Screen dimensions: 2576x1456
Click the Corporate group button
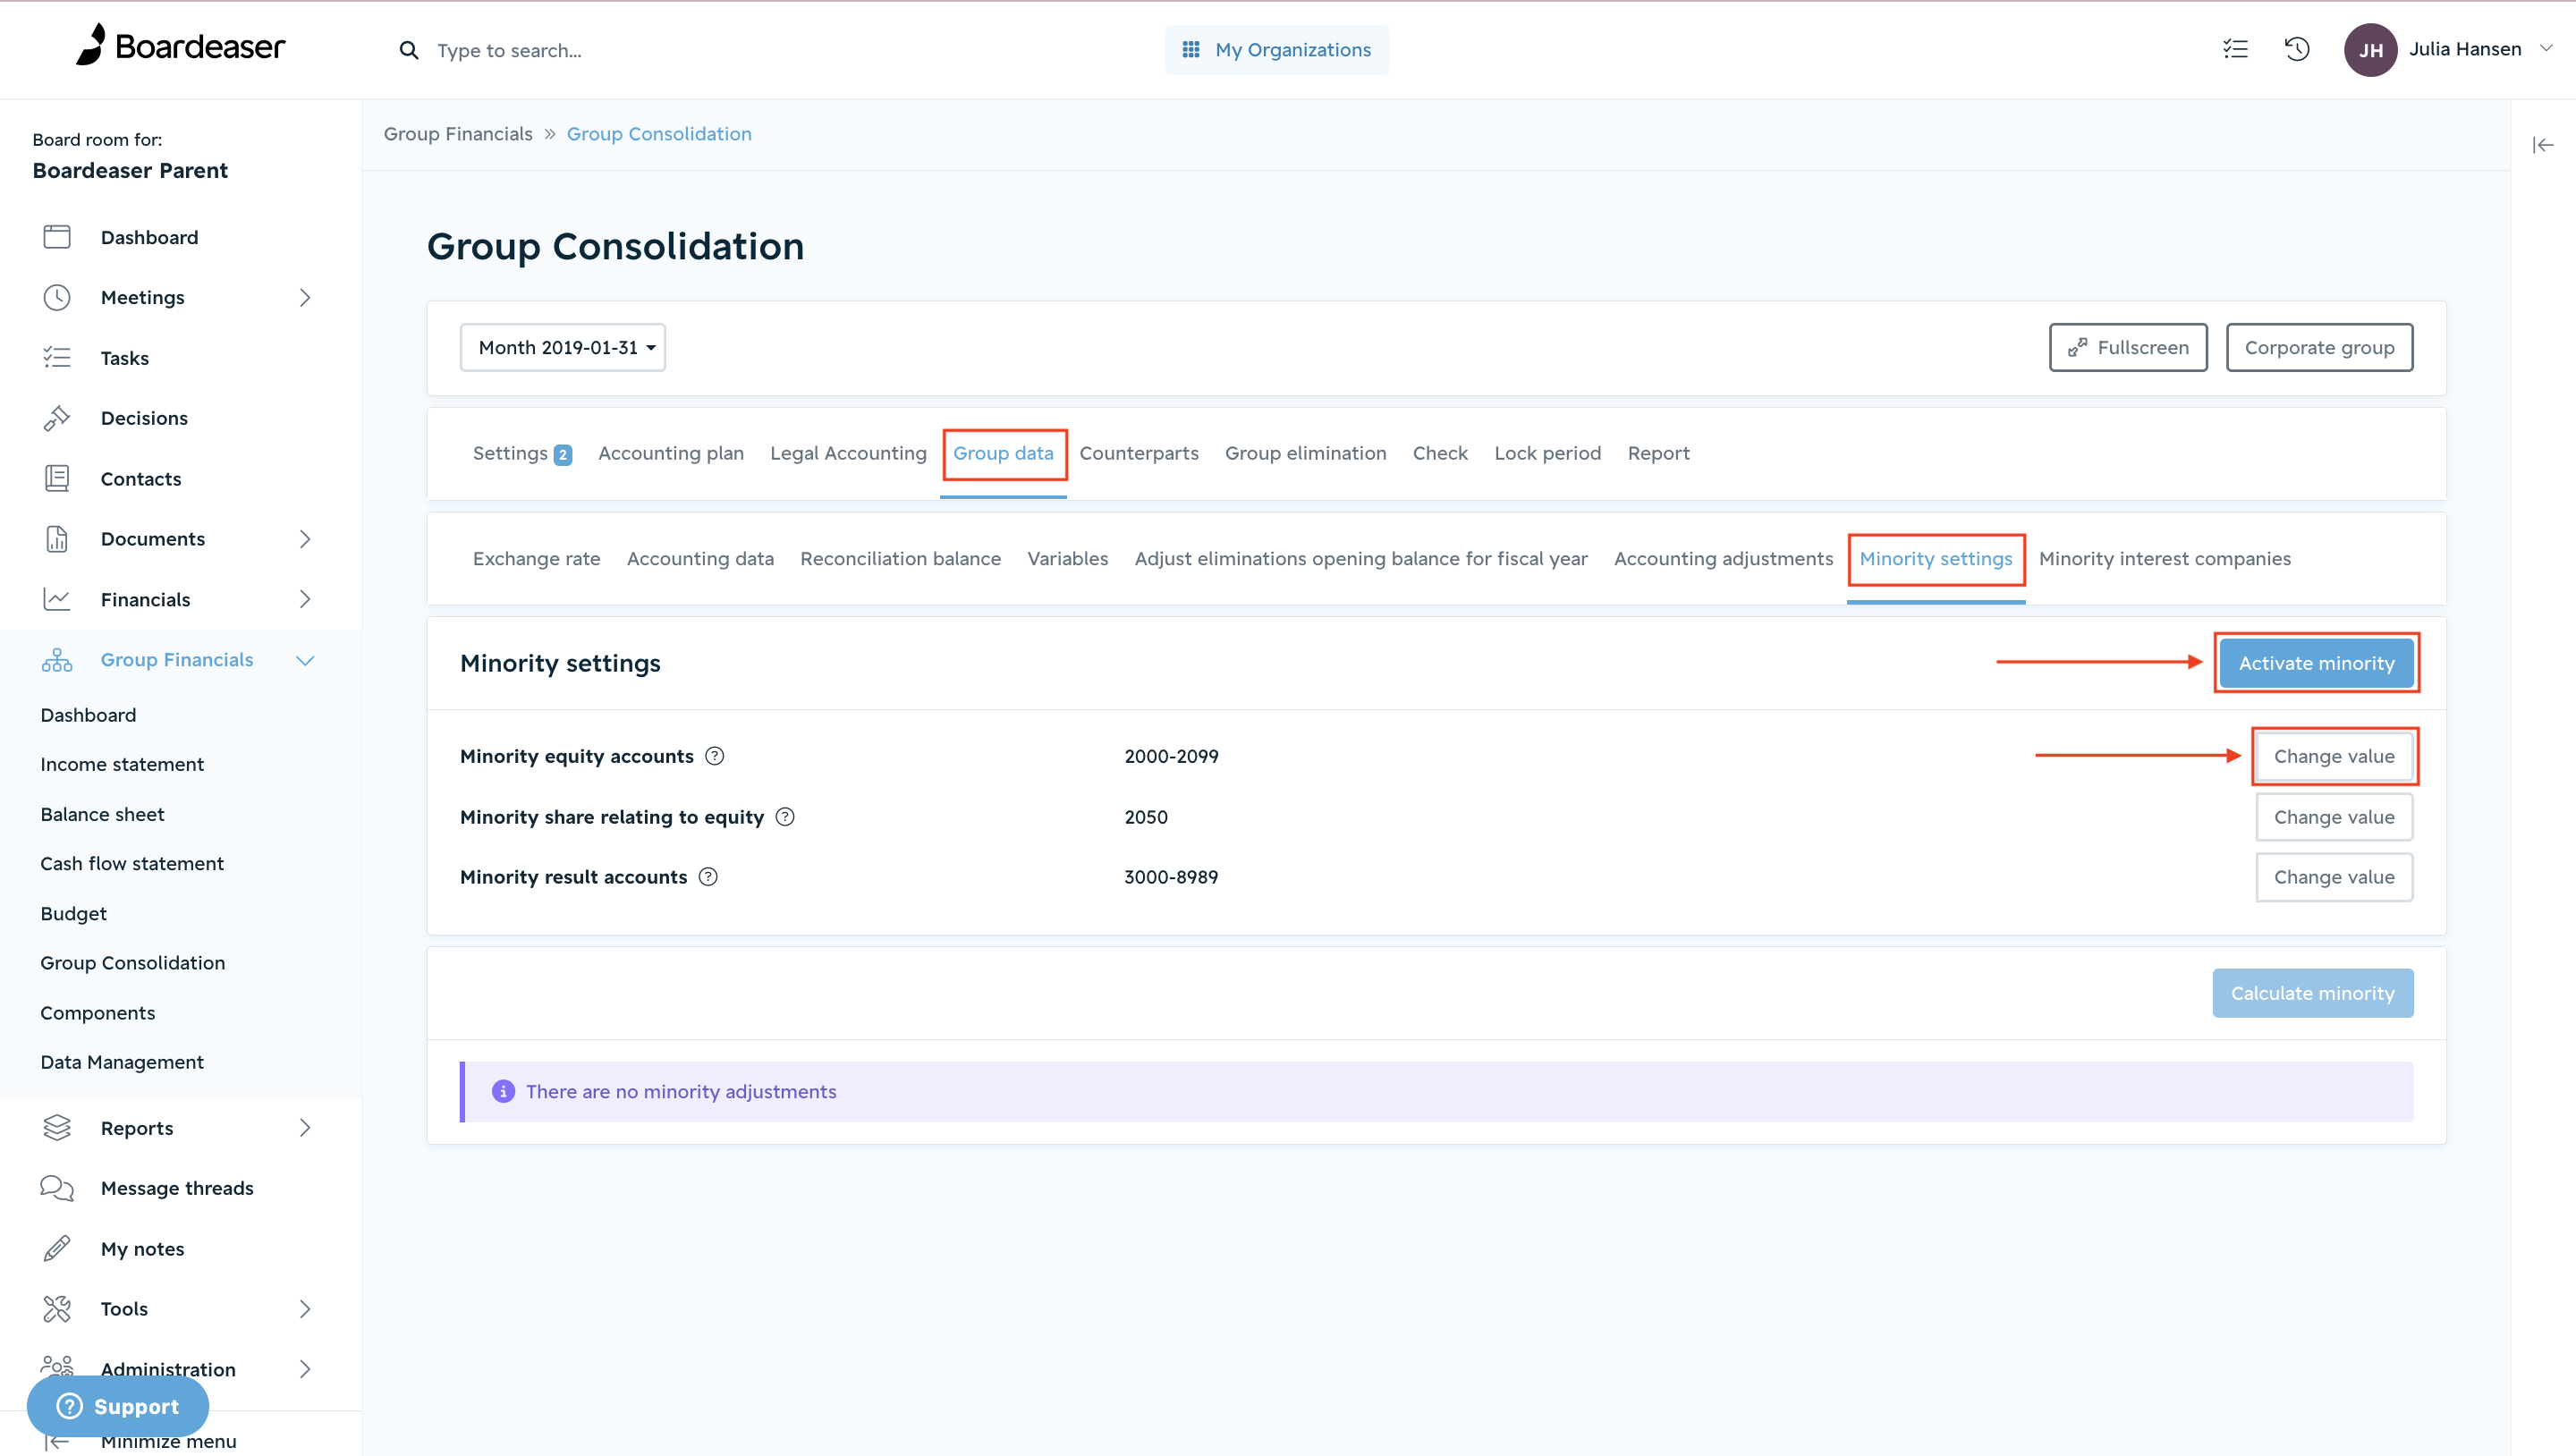(x=2319, y=347)
